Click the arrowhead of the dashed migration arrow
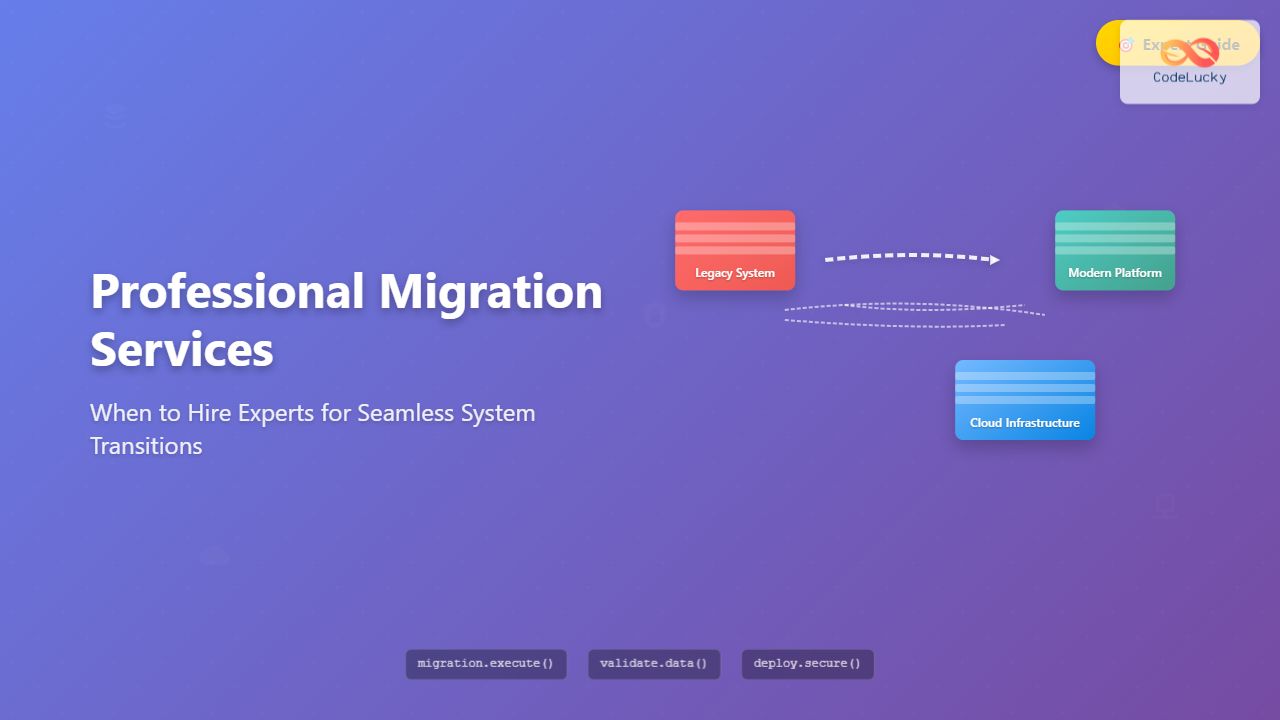1280x720 pixels. coord(994,260)
